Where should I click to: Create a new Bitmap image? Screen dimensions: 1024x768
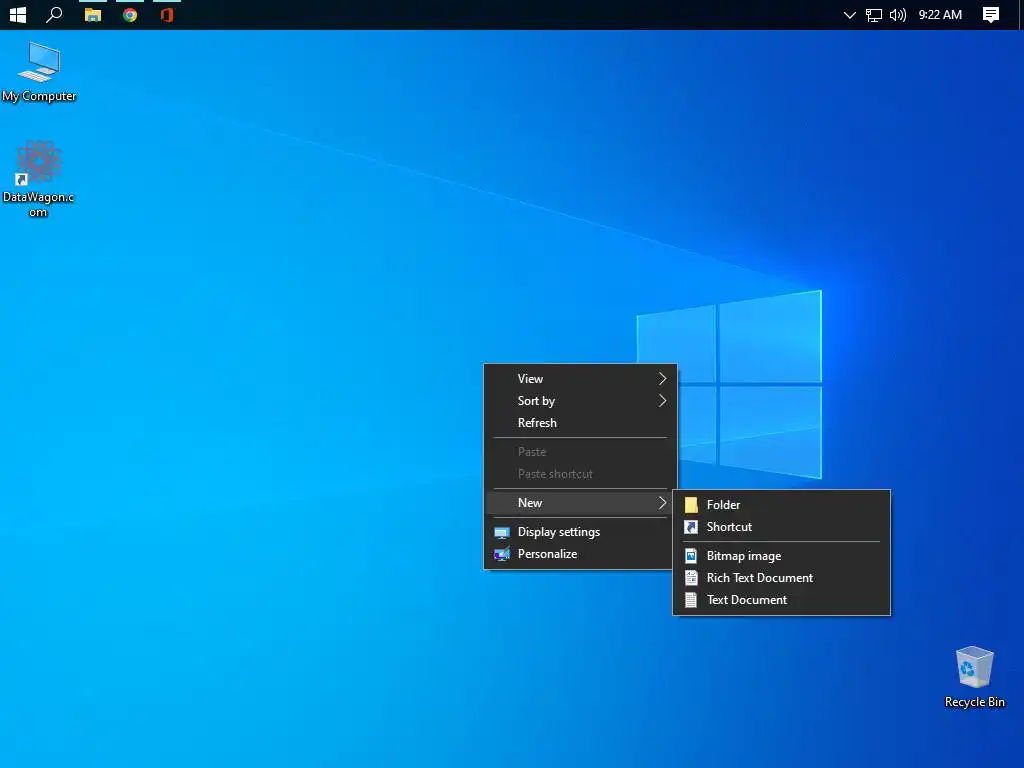click(x=781, y=556)
